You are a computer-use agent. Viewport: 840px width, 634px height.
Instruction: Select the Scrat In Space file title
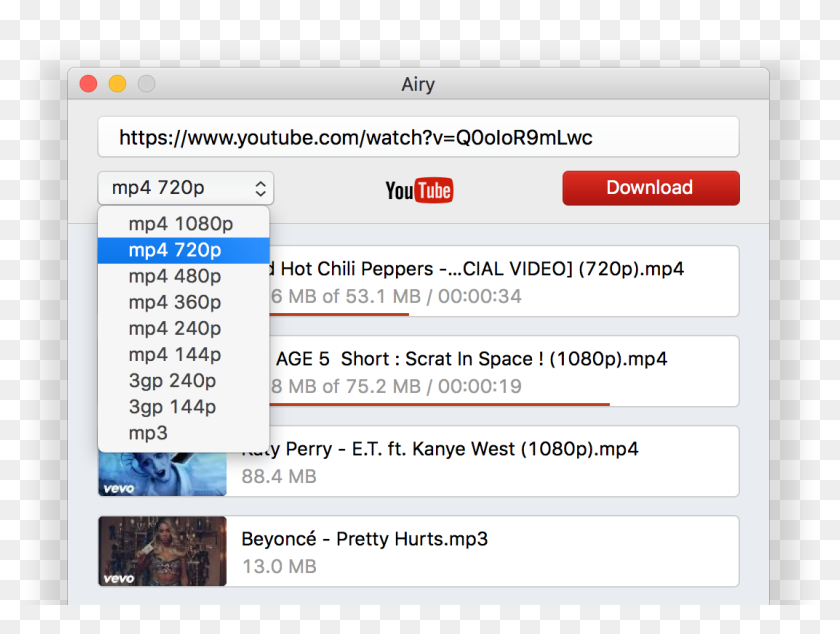click(471, 359)
